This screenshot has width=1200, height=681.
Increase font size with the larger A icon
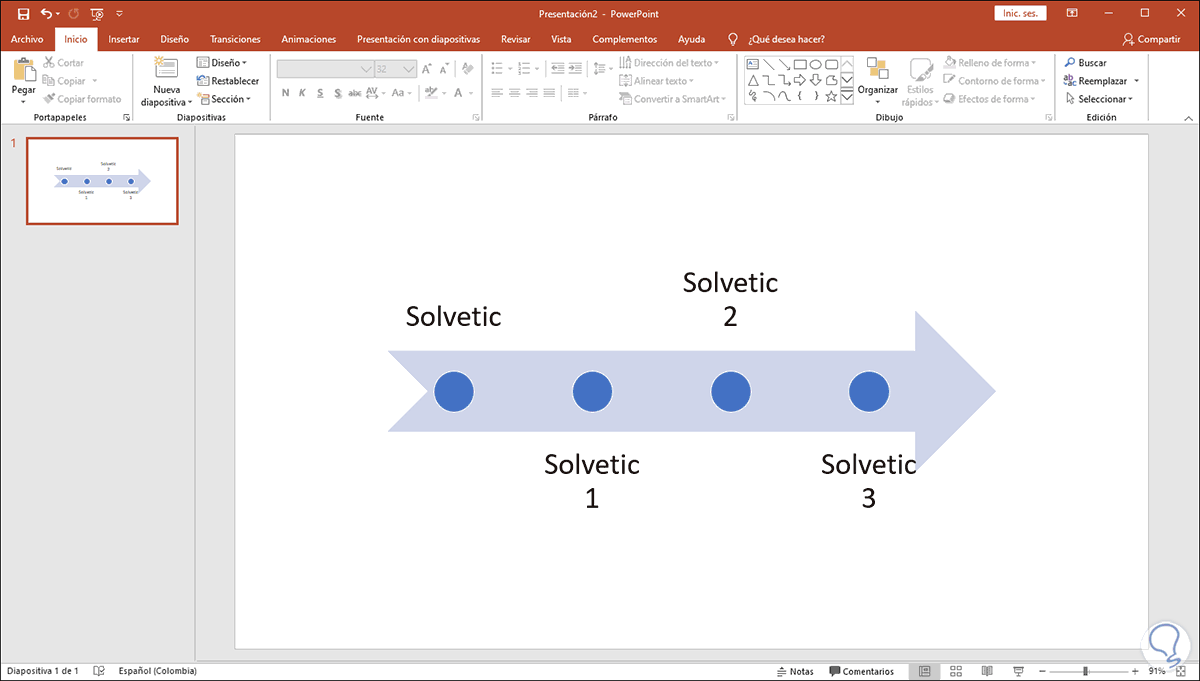click(x=428, y=69)
